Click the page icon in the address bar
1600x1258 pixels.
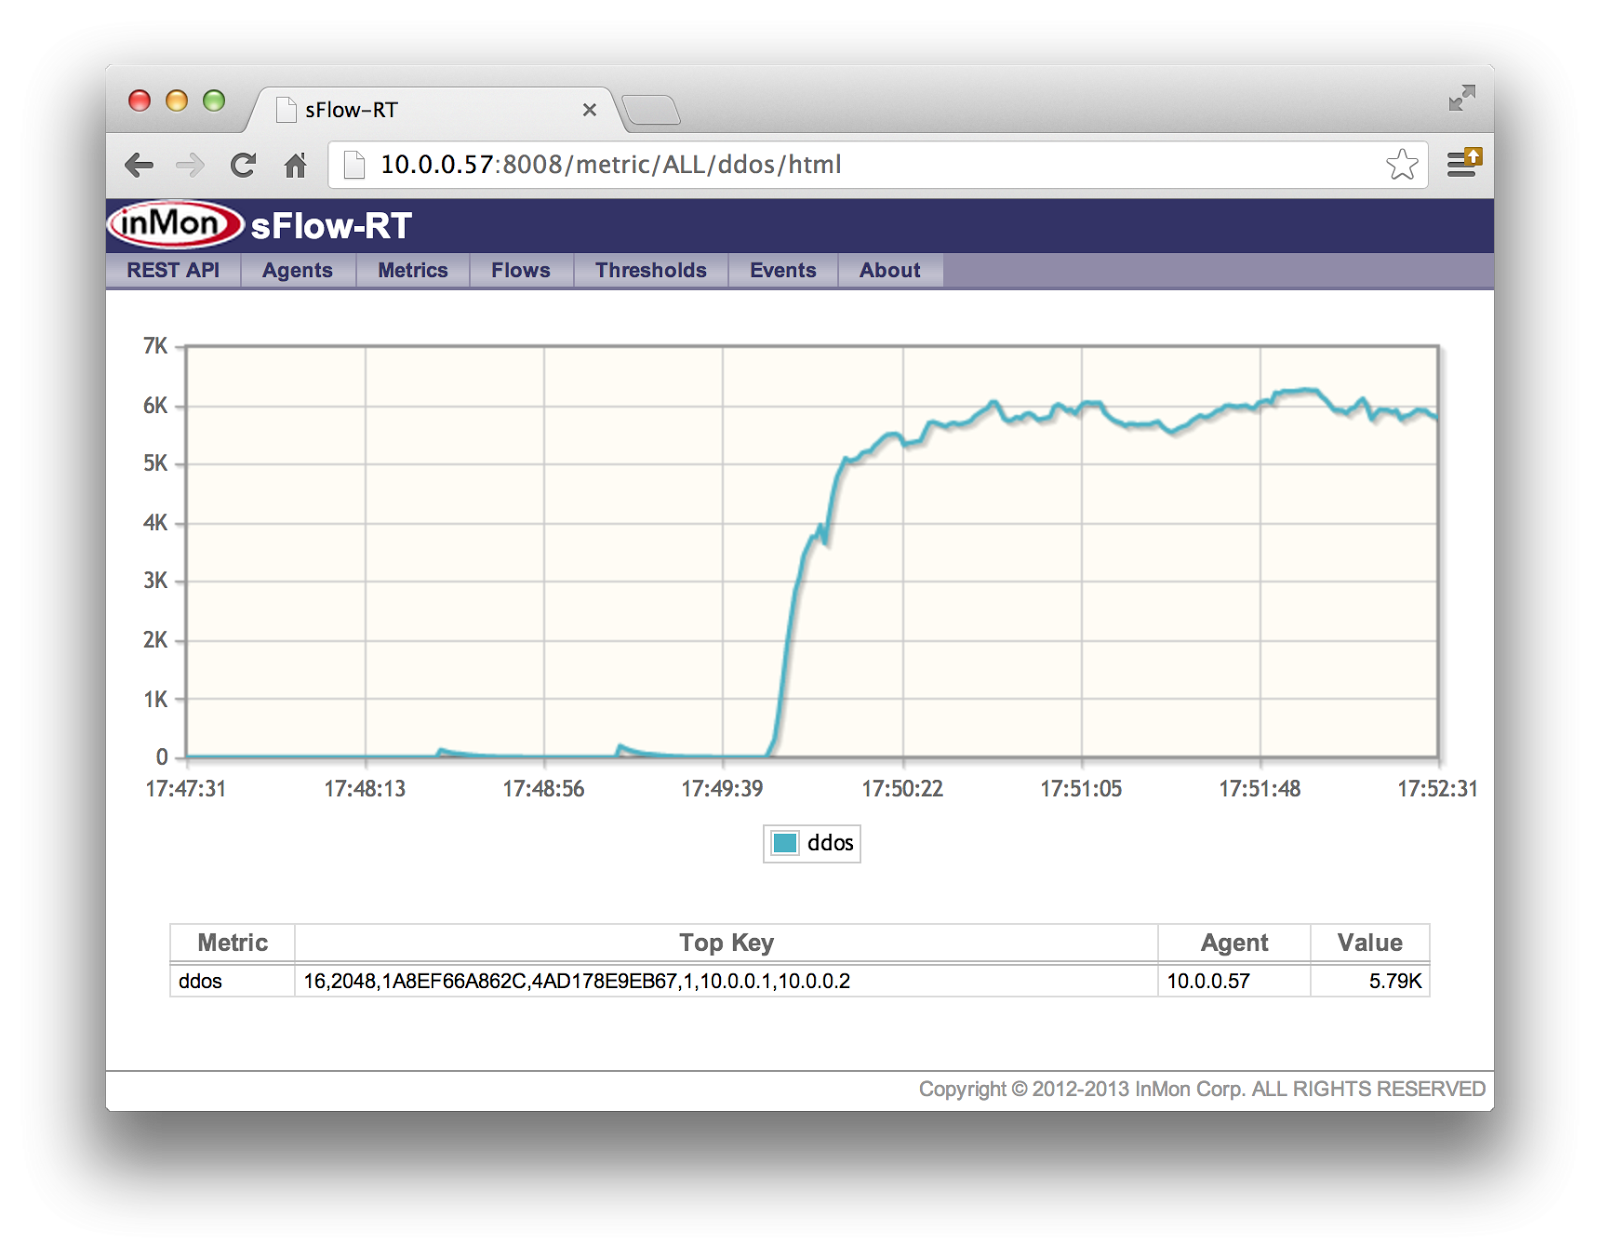tap(354, 164)
